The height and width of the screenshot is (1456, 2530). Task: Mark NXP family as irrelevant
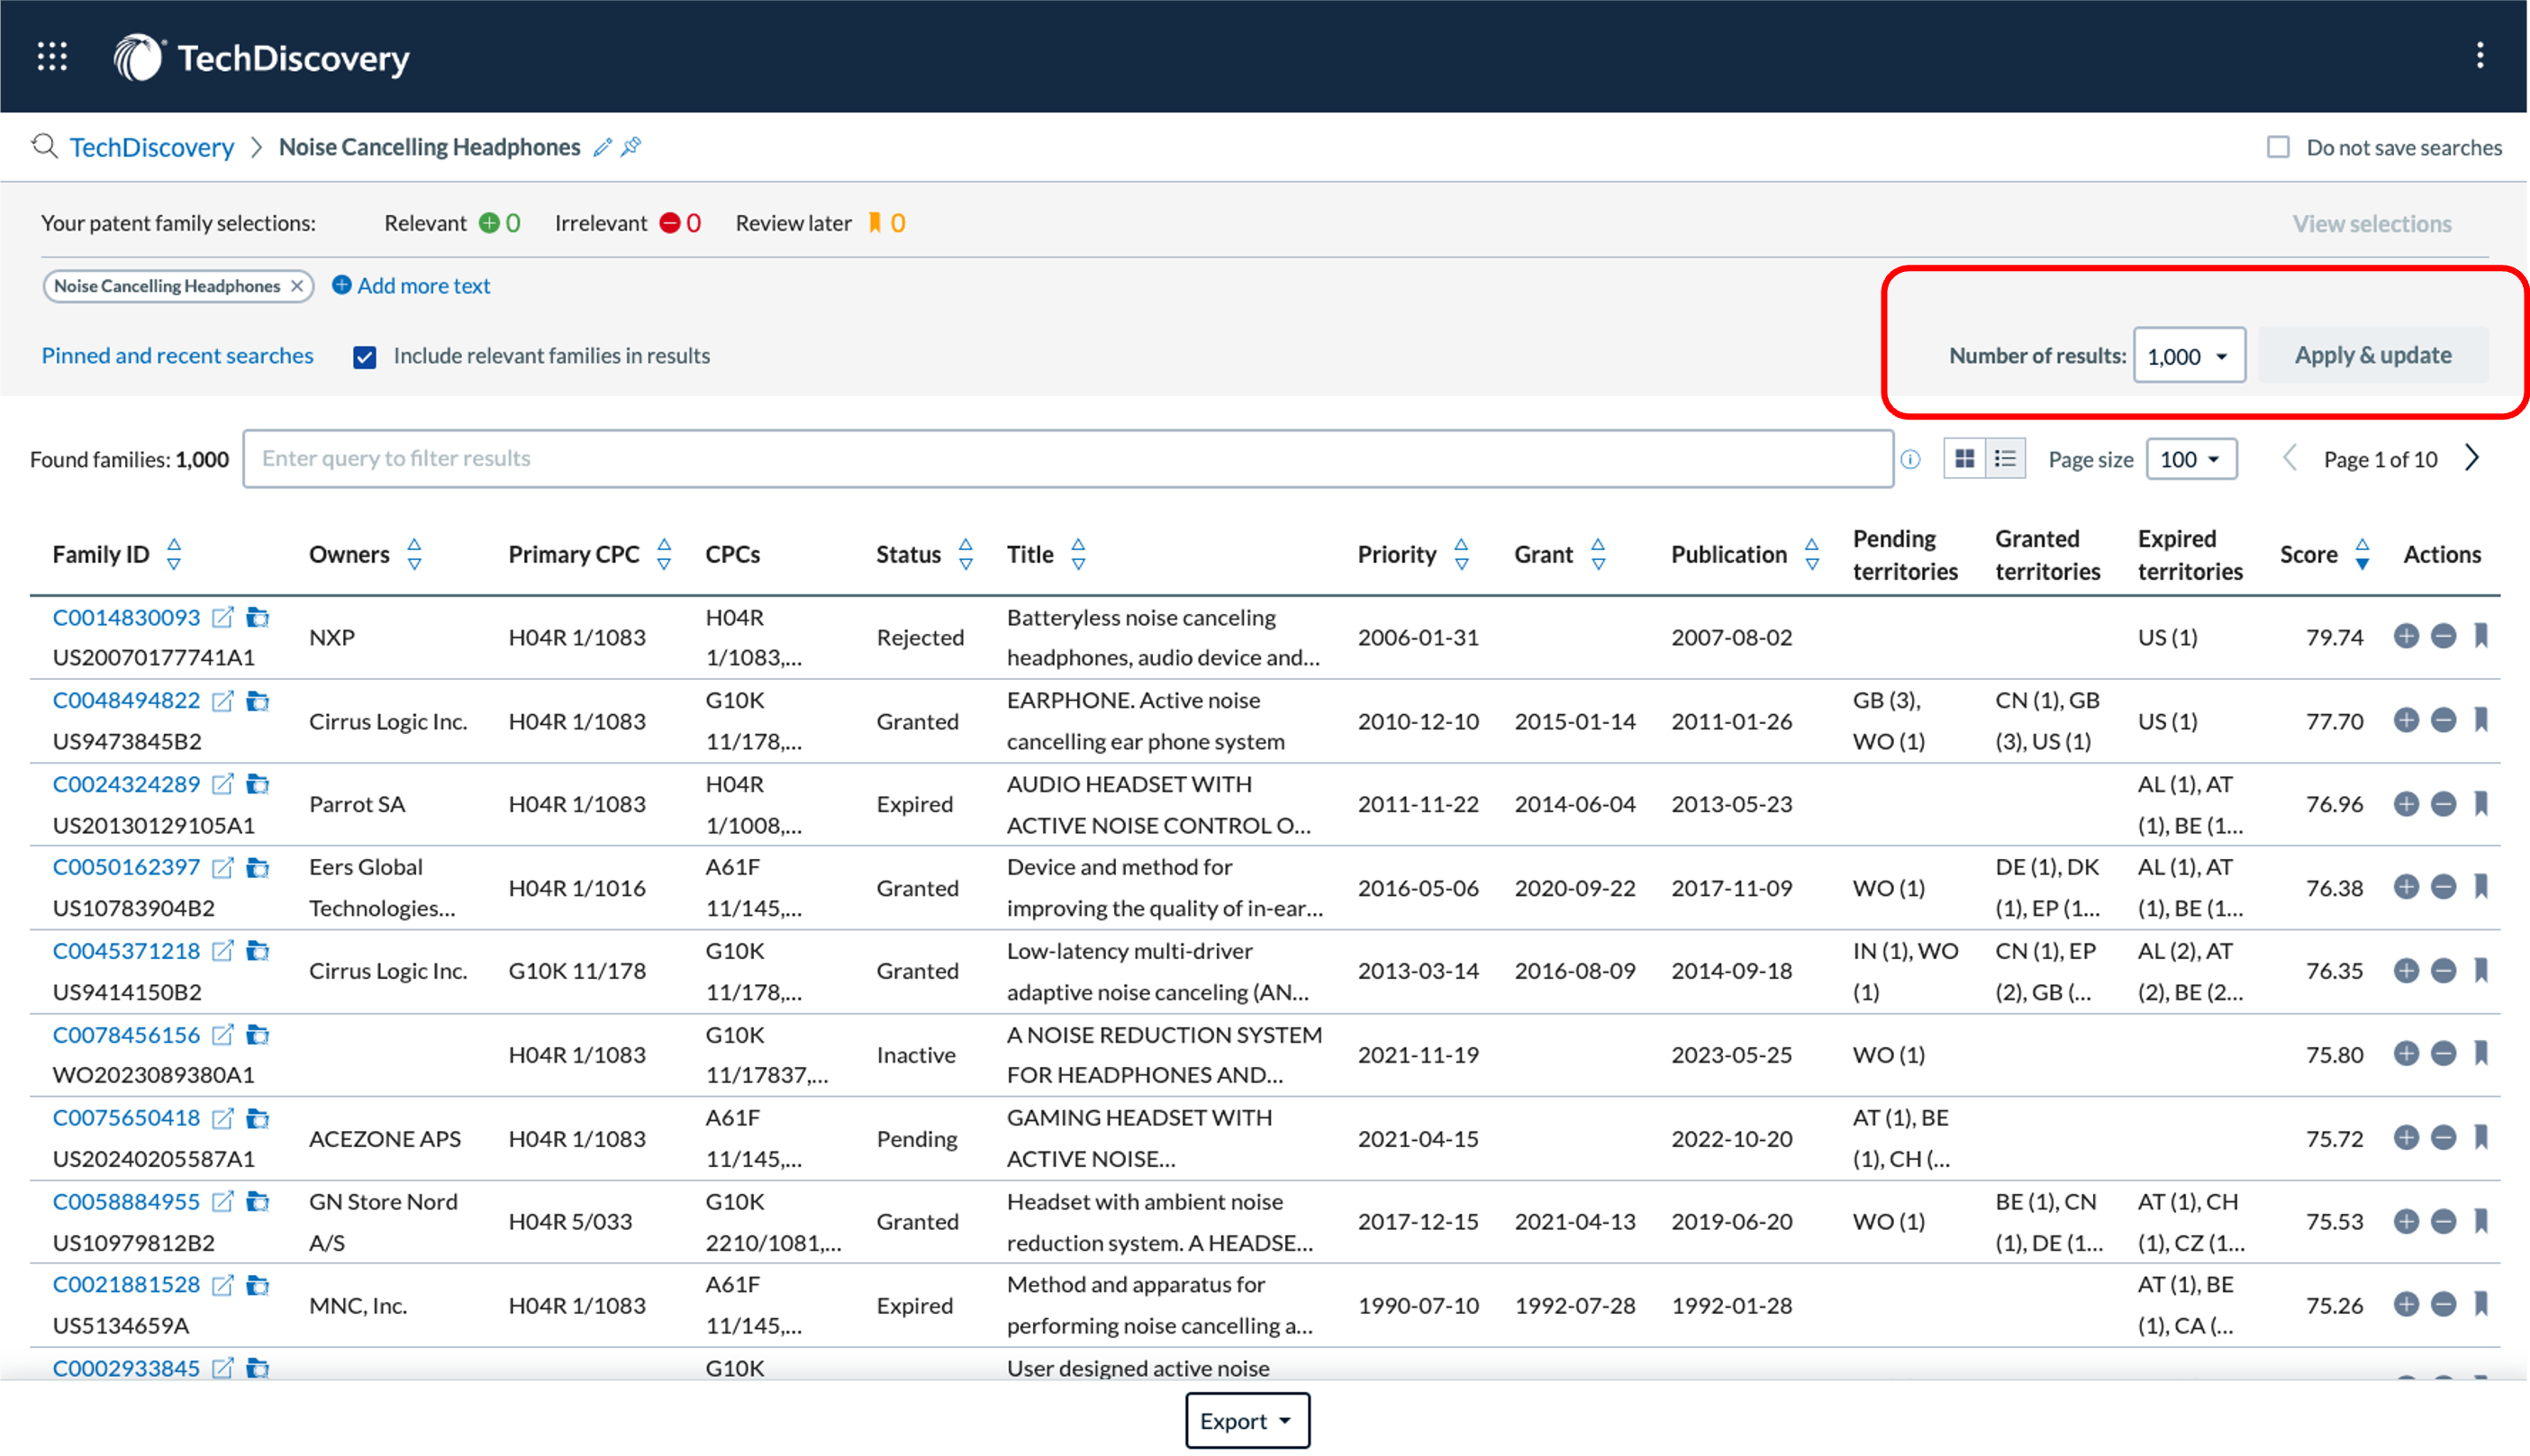(2443, 636)
